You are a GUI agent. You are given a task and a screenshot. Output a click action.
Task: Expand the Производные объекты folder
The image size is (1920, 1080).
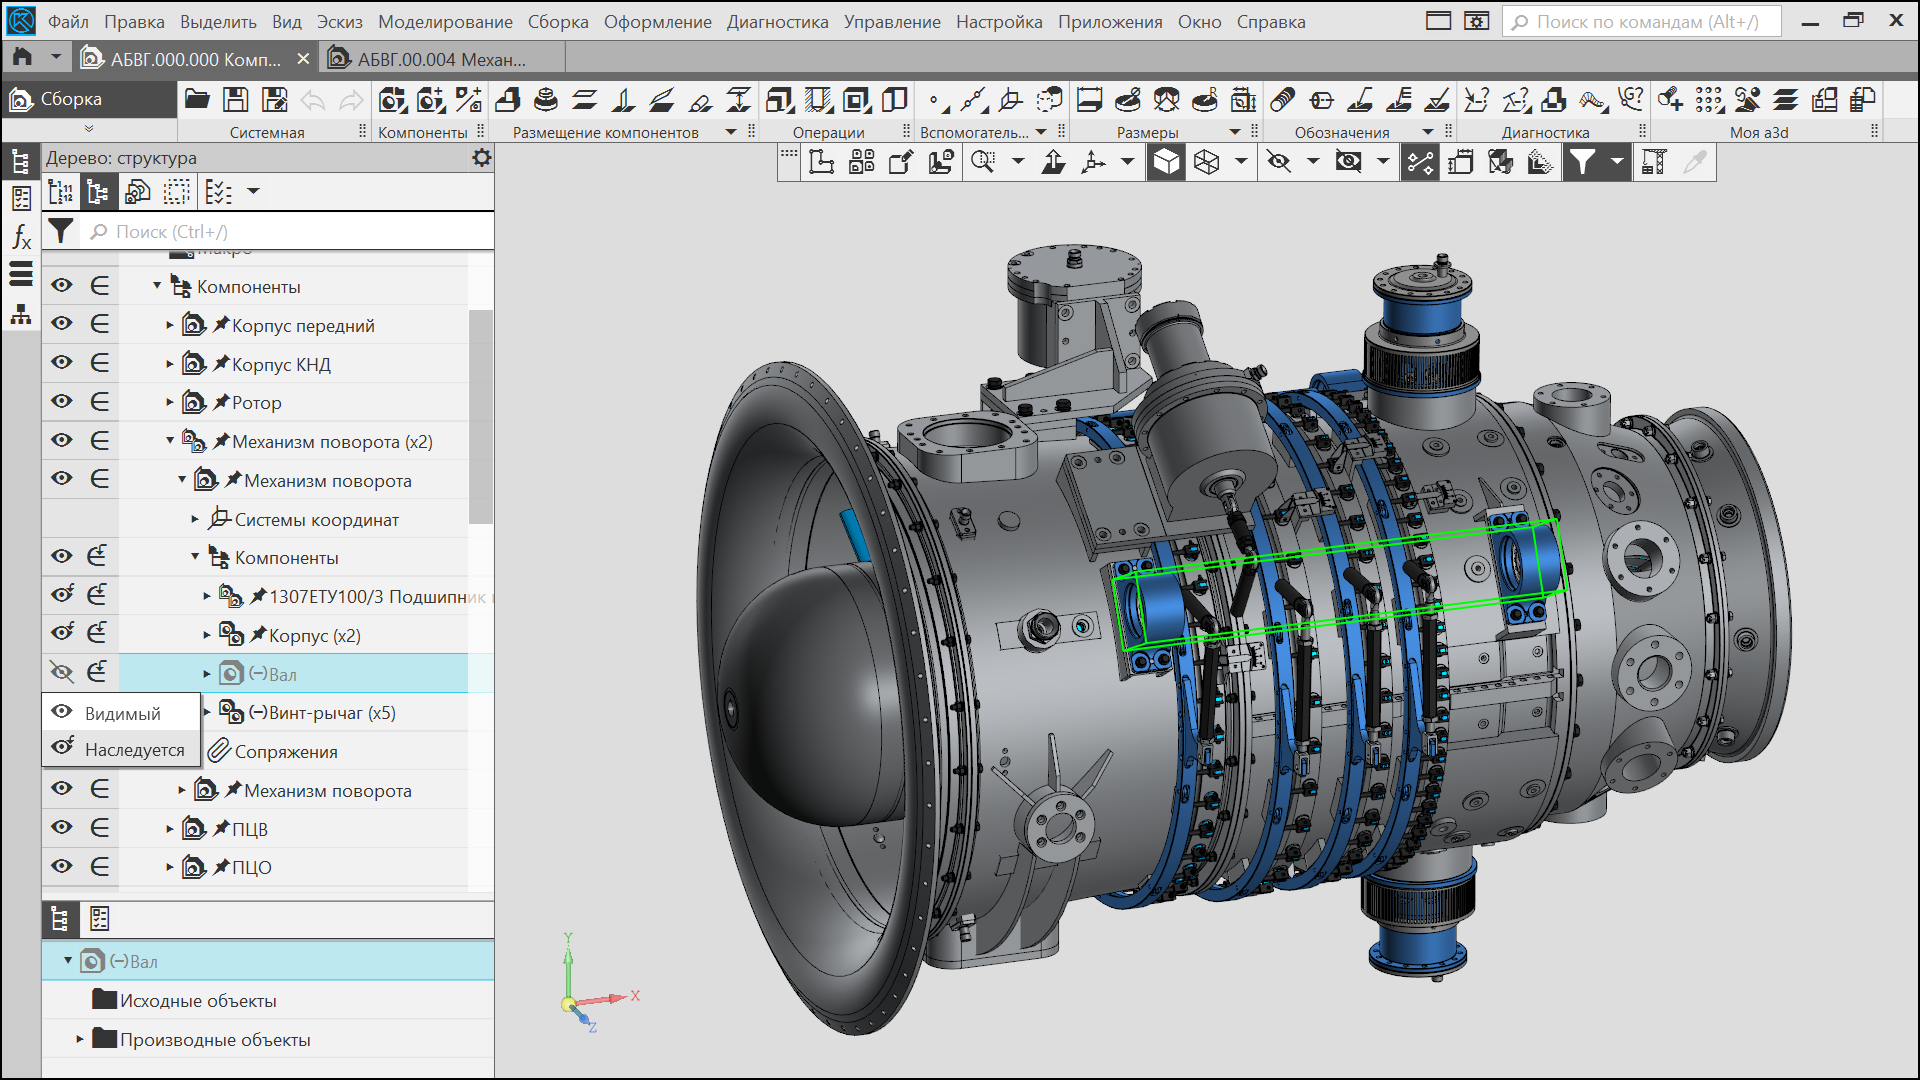80,1039
